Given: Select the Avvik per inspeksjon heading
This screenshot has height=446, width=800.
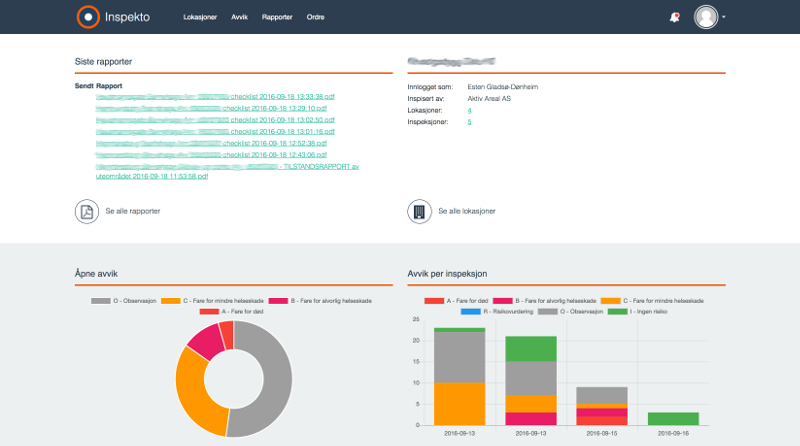Looking at the screenshot, I should [x=447, y=274].
